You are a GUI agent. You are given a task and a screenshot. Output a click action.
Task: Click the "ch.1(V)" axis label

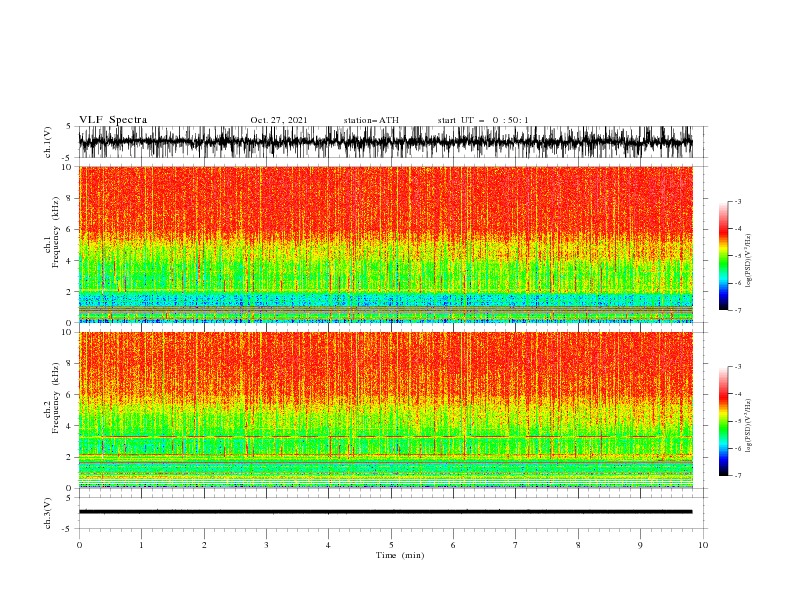(x=48, y=142)
